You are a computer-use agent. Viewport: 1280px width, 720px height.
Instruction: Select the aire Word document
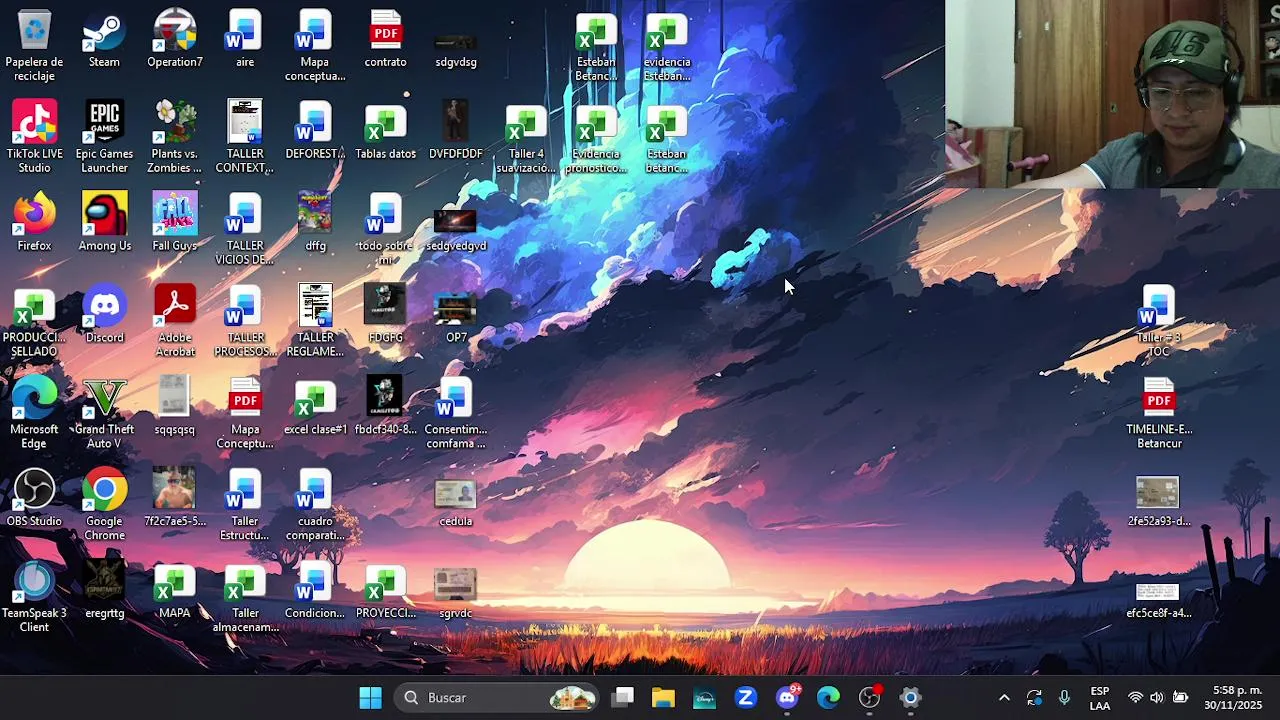[245, 40]
